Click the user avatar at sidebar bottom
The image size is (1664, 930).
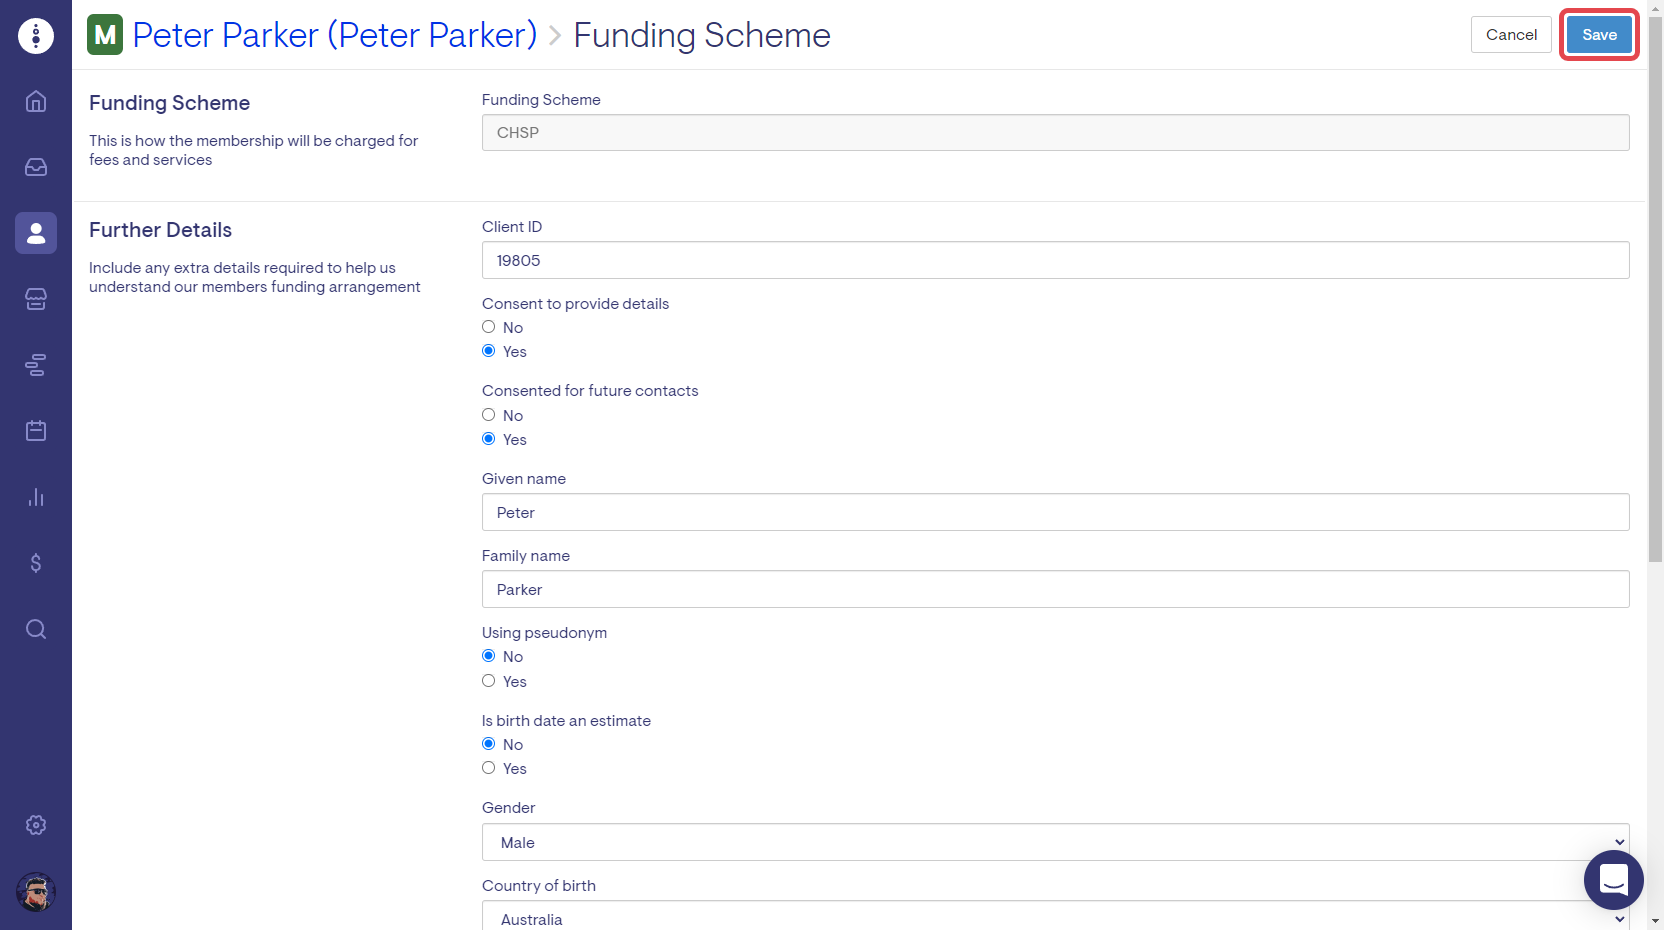[x=36, y=892]
